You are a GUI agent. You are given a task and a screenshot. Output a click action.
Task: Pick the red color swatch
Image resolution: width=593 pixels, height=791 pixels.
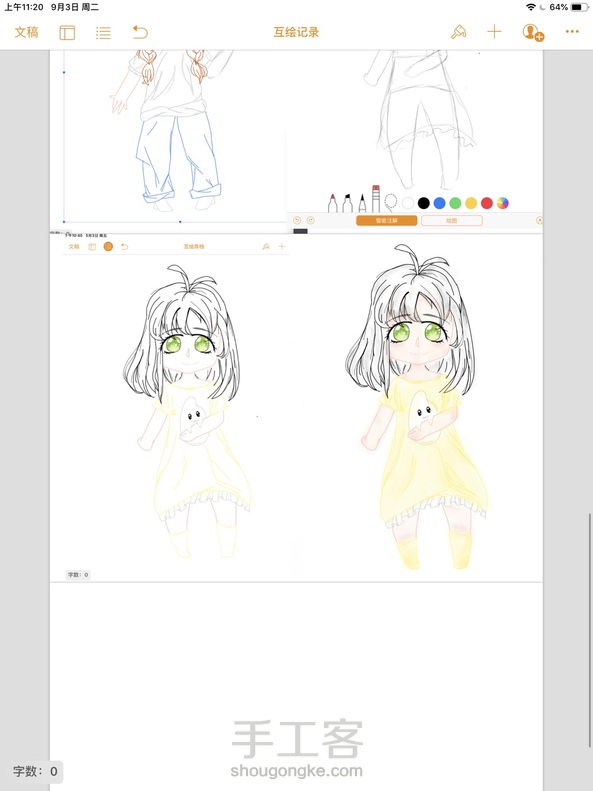[487, 203]
